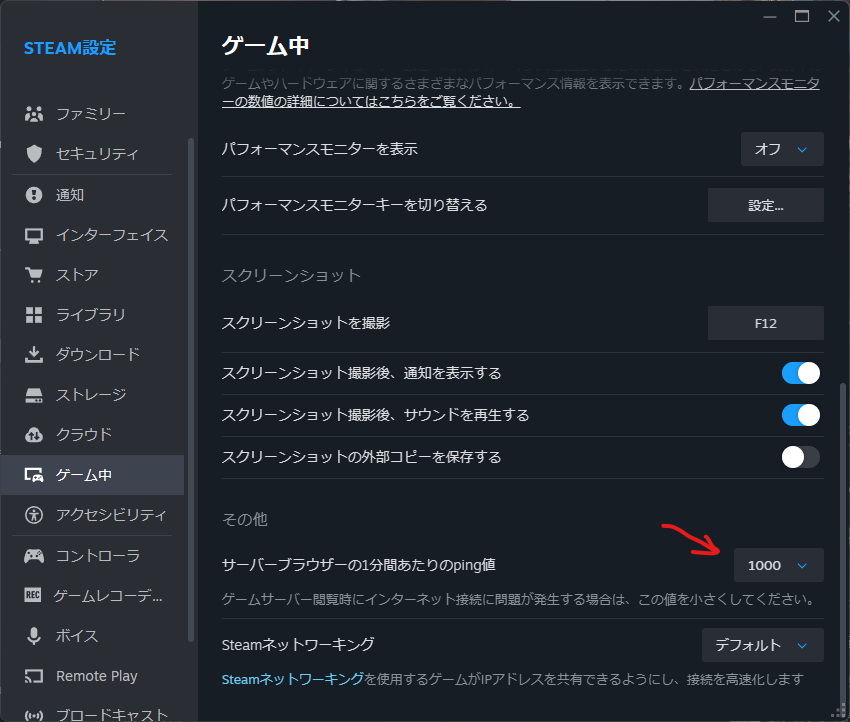This screenshot has width=850, height=722.
Task: Open ダウンロード settings
Action: pyautogui.click(x=92, y=354)
